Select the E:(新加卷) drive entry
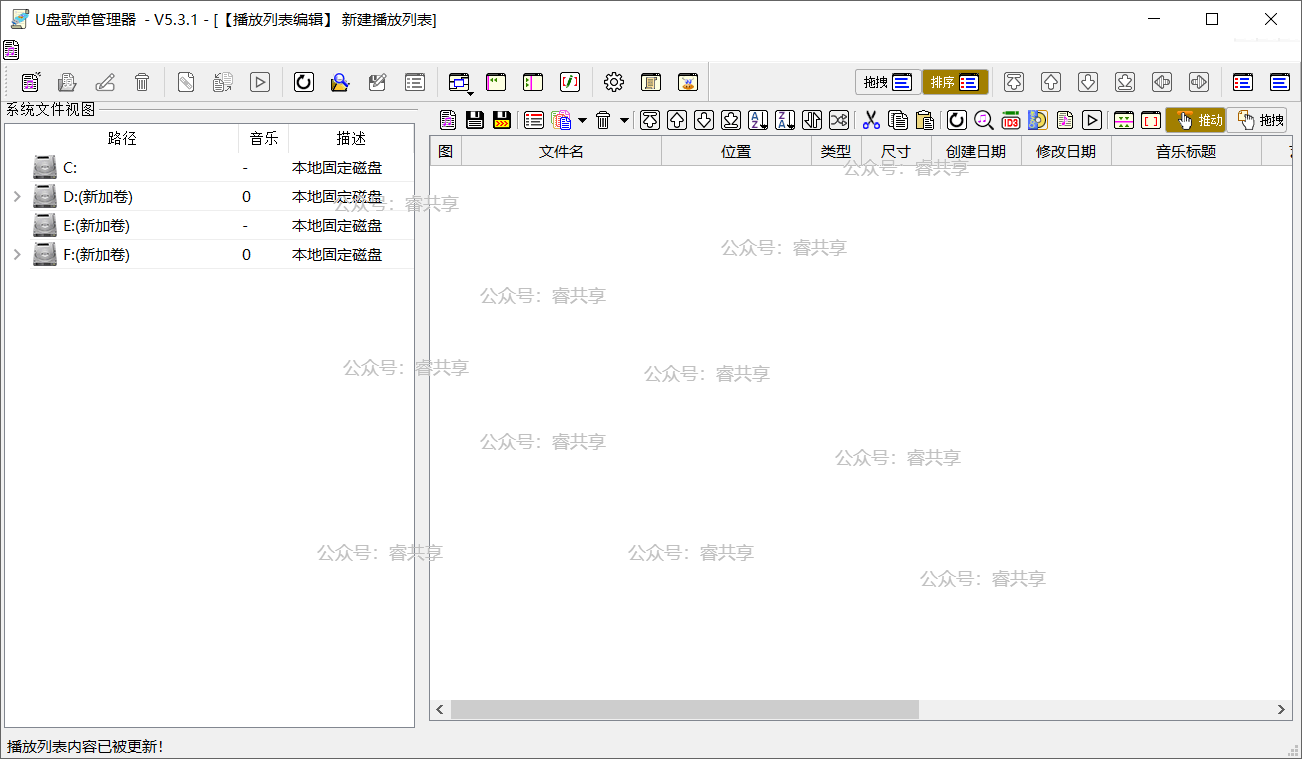The image size is (1302, 759). pos(96,226)
